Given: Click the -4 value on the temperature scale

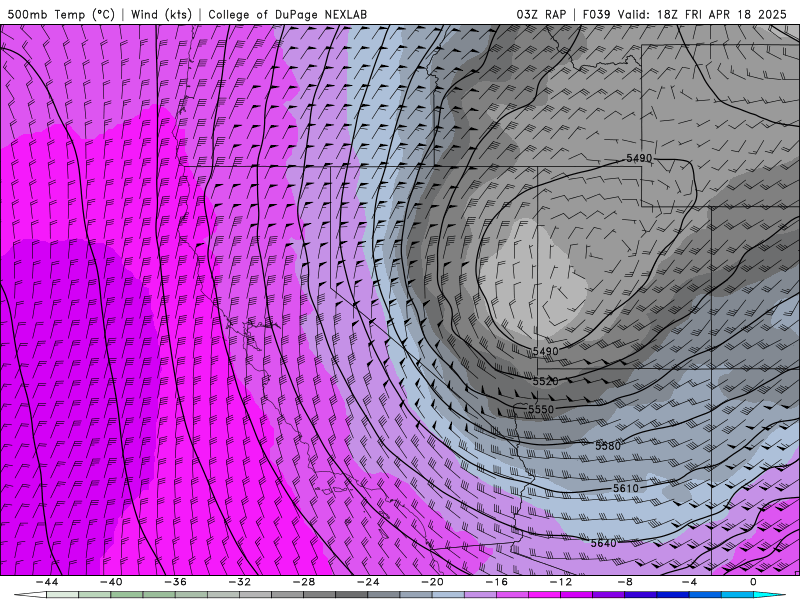Looking at the screenshot, I should point(689,582).
